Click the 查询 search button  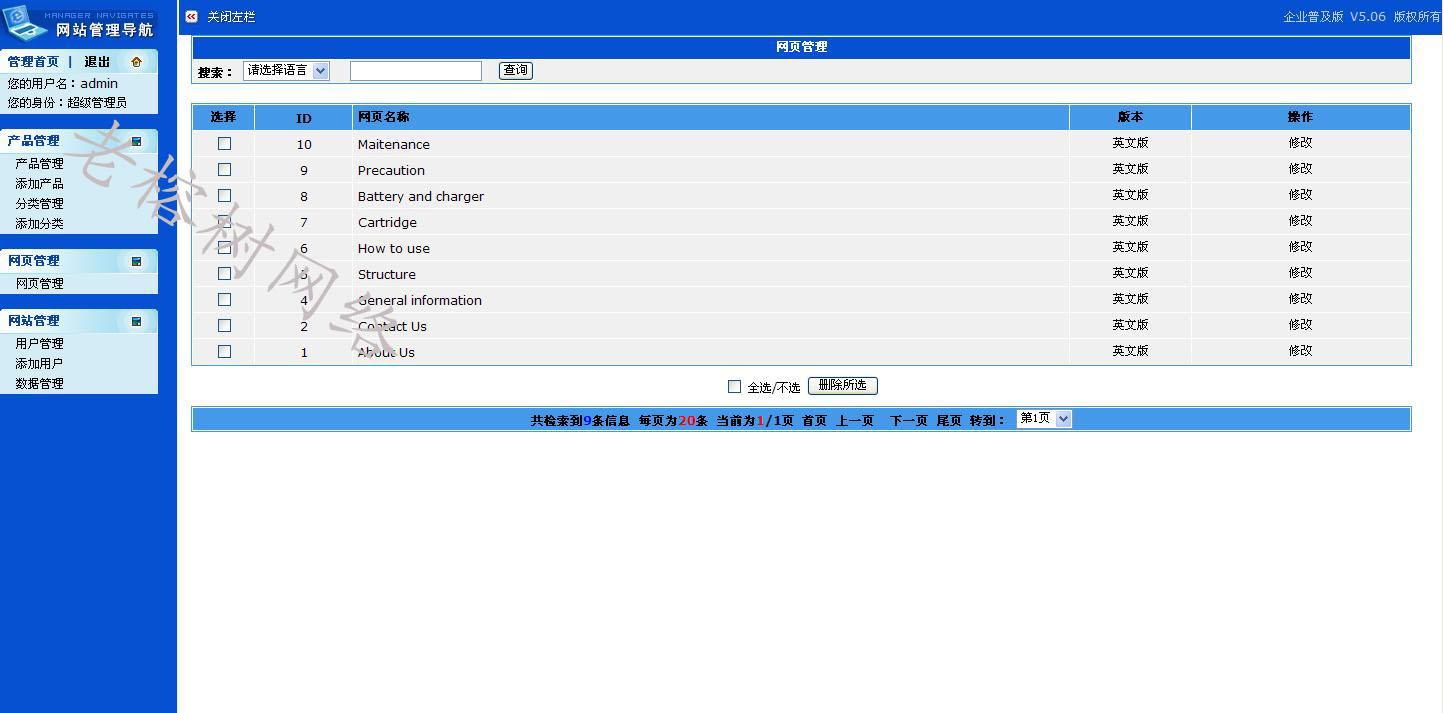click(x=516, y=70)
